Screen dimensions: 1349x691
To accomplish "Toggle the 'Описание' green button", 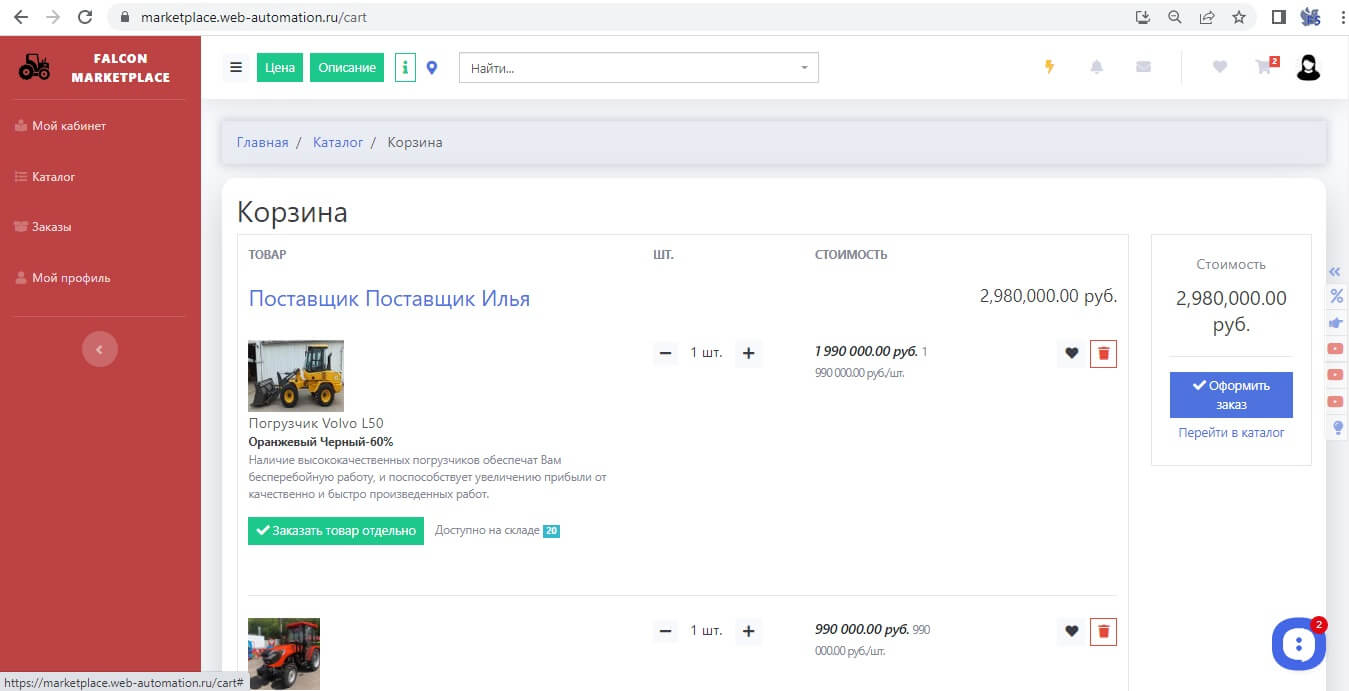I will point(347,68).
